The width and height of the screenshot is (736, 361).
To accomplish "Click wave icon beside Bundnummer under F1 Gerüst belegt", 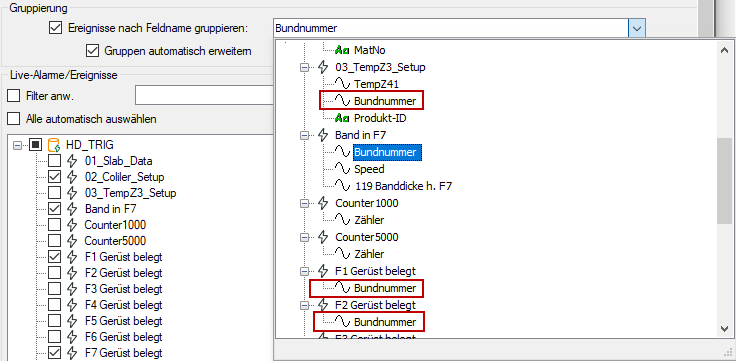I will (343, 288).
